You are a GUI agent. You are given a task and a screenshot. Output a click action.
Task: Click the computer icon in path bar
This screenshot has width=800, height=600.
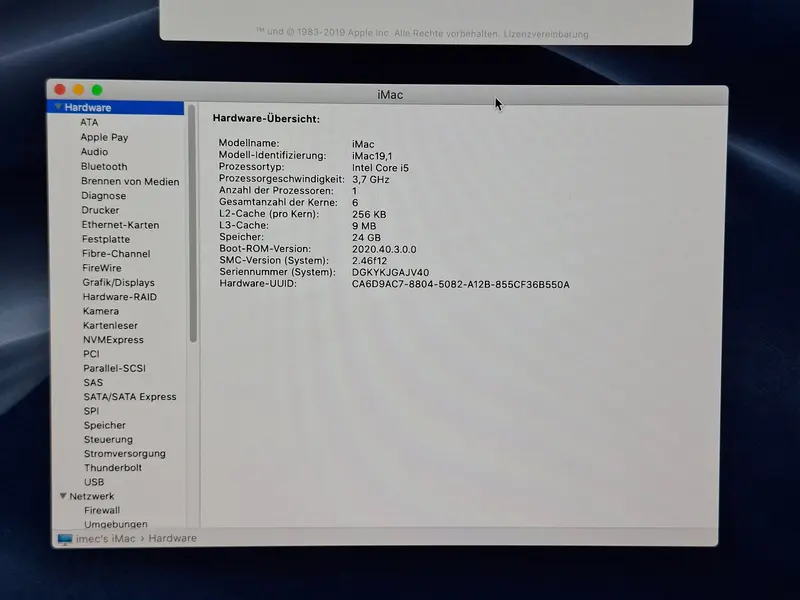coord(65,539)
